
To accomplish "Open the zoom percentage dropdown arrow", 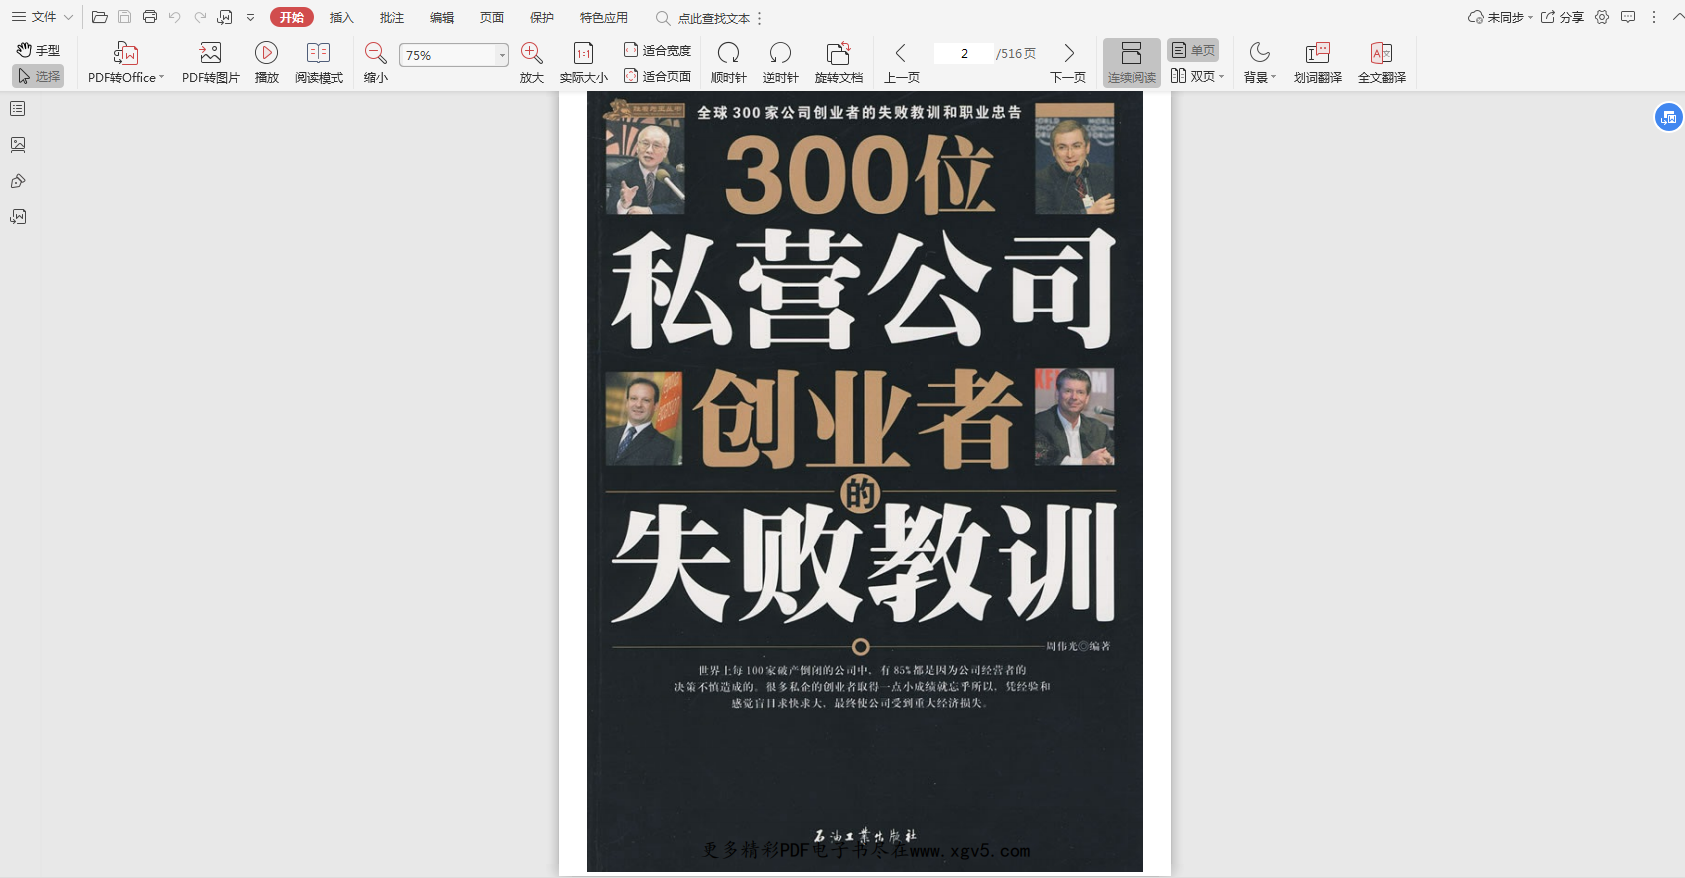I will tap(502, 55).
